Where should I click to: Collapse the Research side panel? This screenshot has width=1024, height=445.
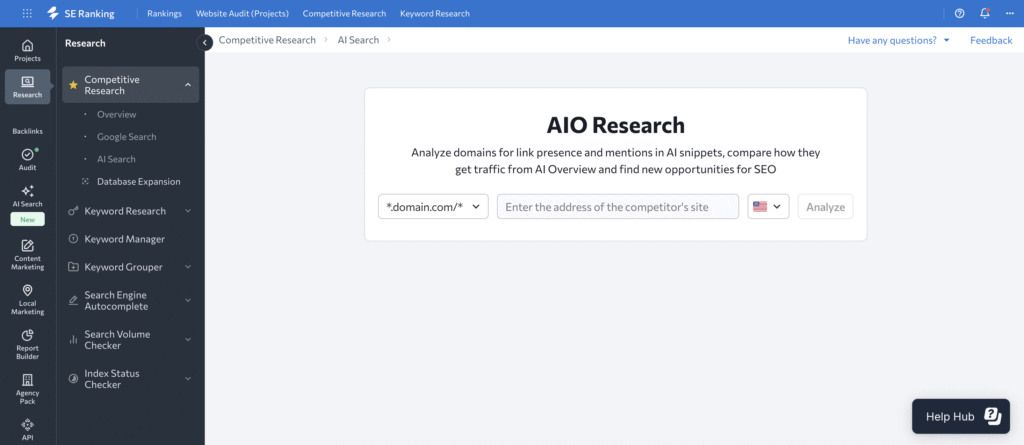coord(205,42)
